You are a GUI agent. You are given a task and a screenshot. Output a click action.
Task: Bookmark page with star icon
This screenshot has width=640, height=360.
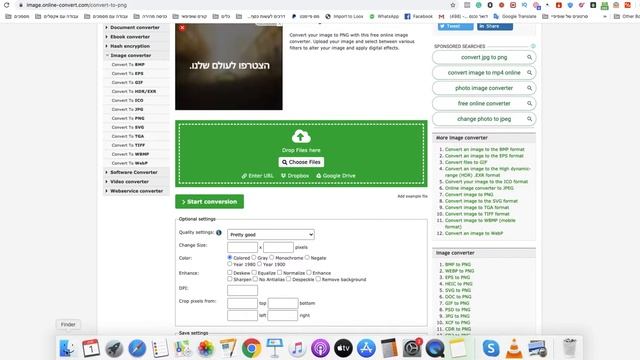pos(453,5)
